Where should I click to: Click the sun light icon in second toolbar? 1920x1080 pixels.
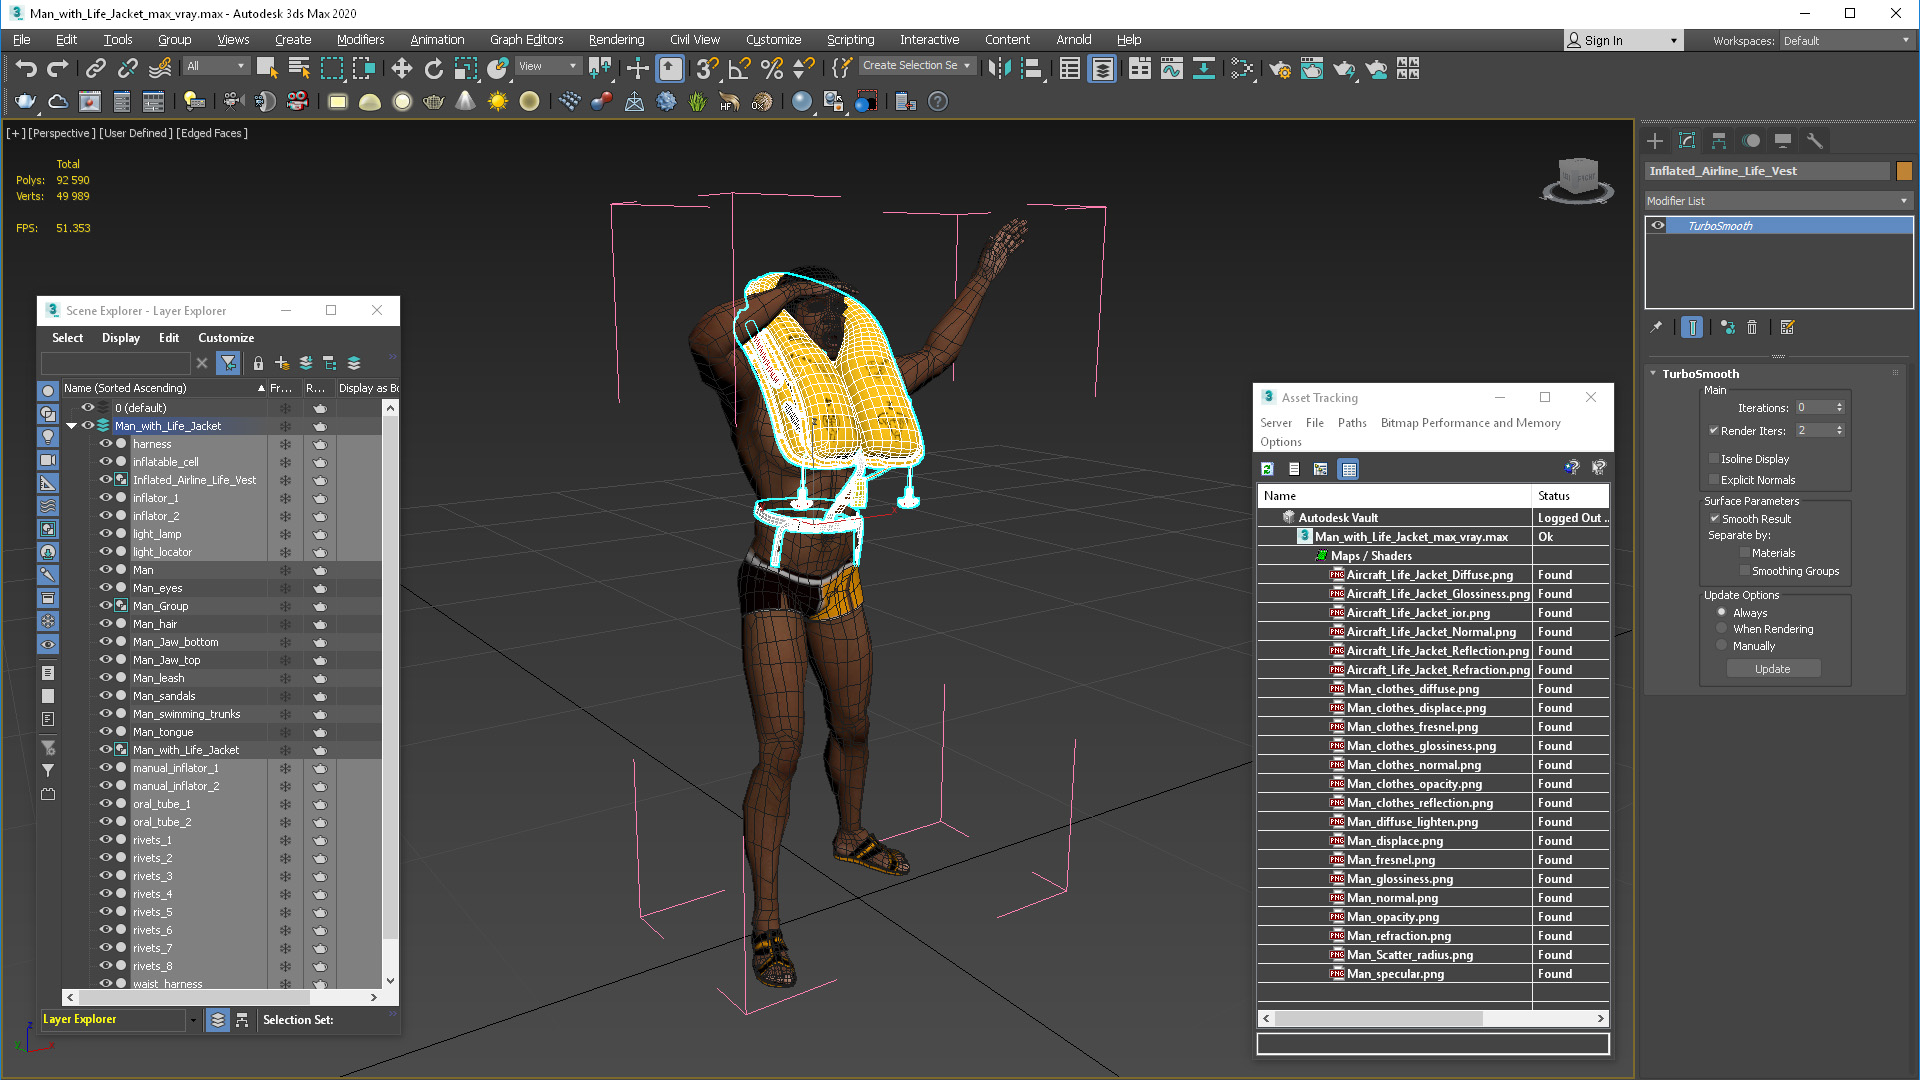497,101
